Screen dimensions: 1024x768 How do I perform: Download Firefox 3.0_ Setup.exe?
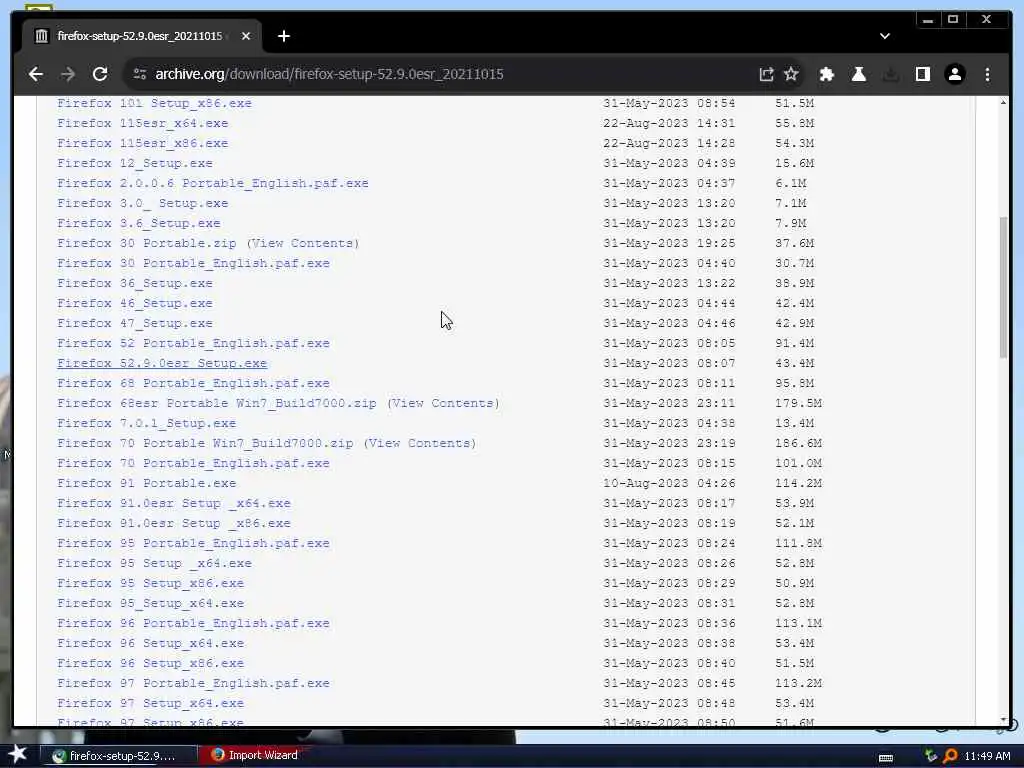point(142,203)
